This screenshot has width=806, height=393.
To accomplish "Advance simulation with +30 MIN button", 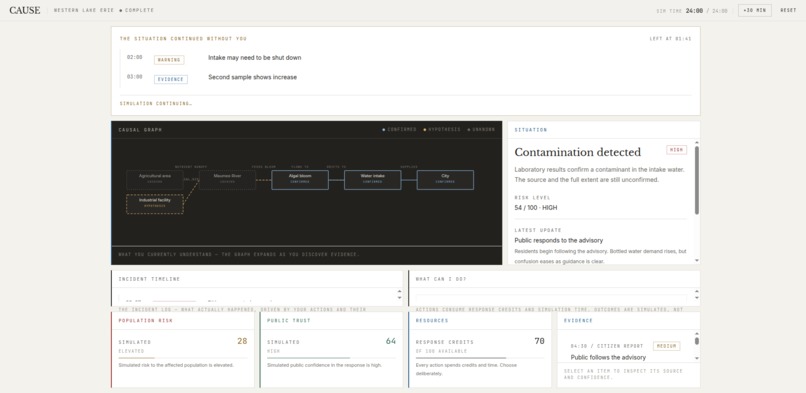I will (755, 10).
